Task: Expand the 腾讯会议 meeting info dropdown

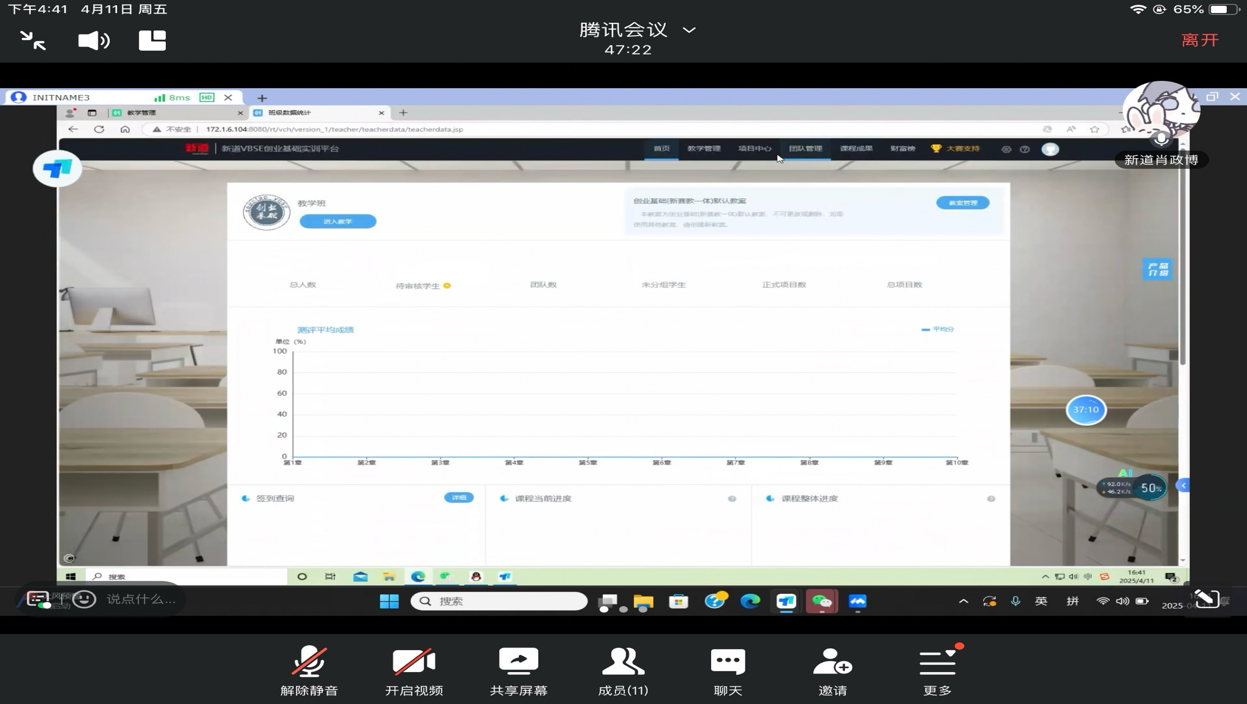Action: pos(689,30)
